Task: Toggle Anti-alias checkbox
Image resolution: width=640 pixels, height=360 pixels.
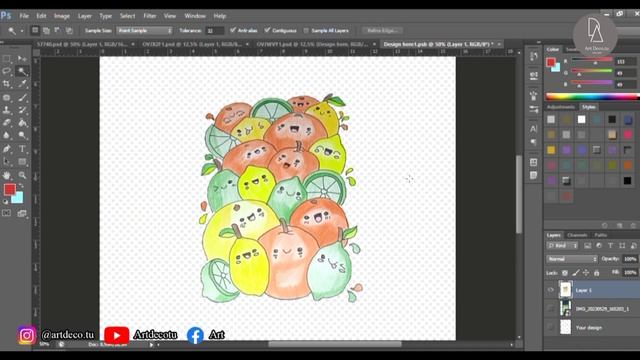Action: (x=233, y=30)
